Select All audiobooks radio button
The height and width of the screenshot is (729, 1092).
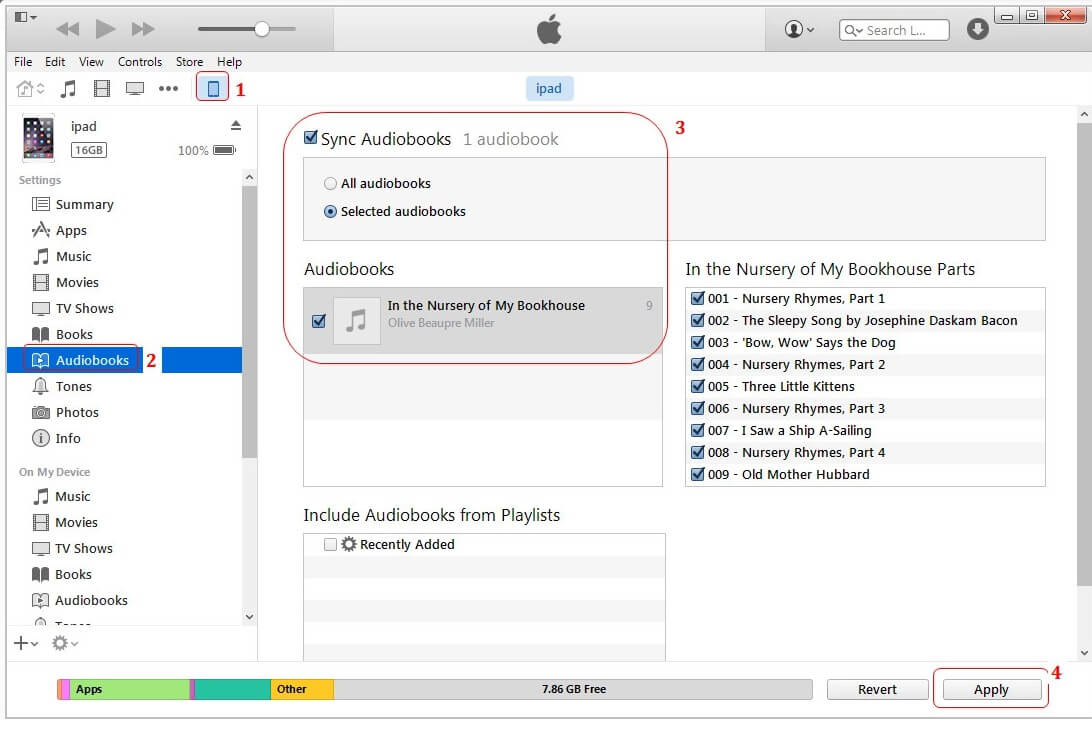tap(330, 184)
